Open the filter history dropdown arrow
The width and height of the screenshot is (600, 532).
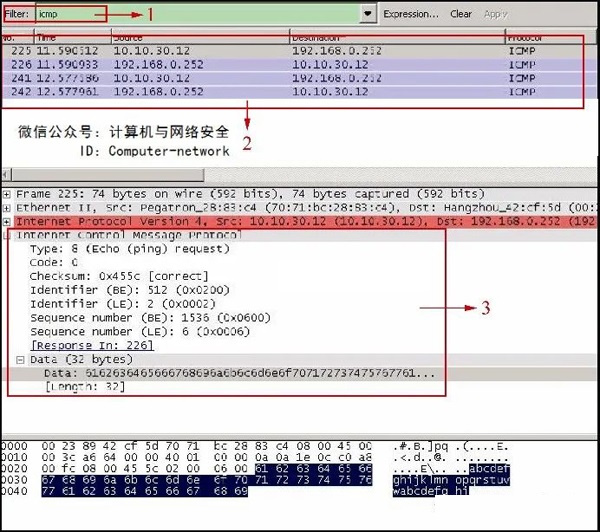[x=368, y=14]
